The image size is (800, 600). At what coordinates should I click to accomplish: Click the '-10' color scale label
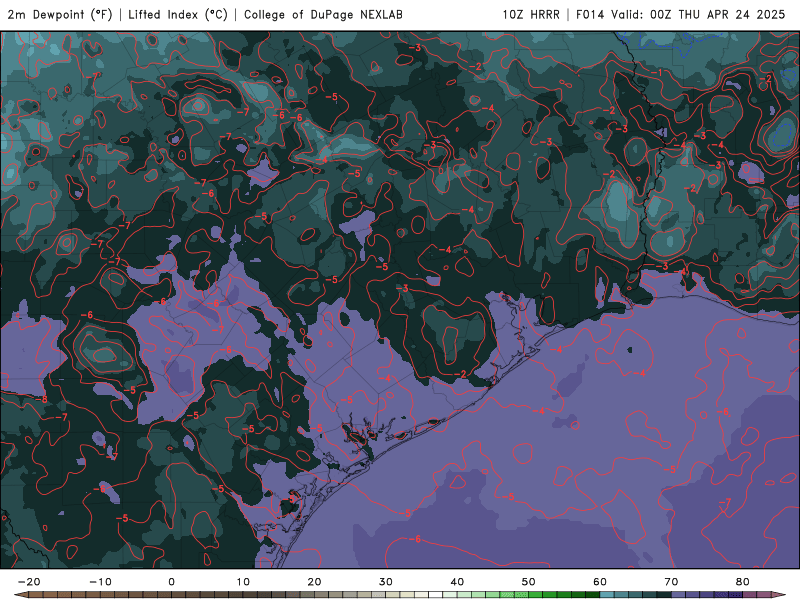tap(100, 582)
